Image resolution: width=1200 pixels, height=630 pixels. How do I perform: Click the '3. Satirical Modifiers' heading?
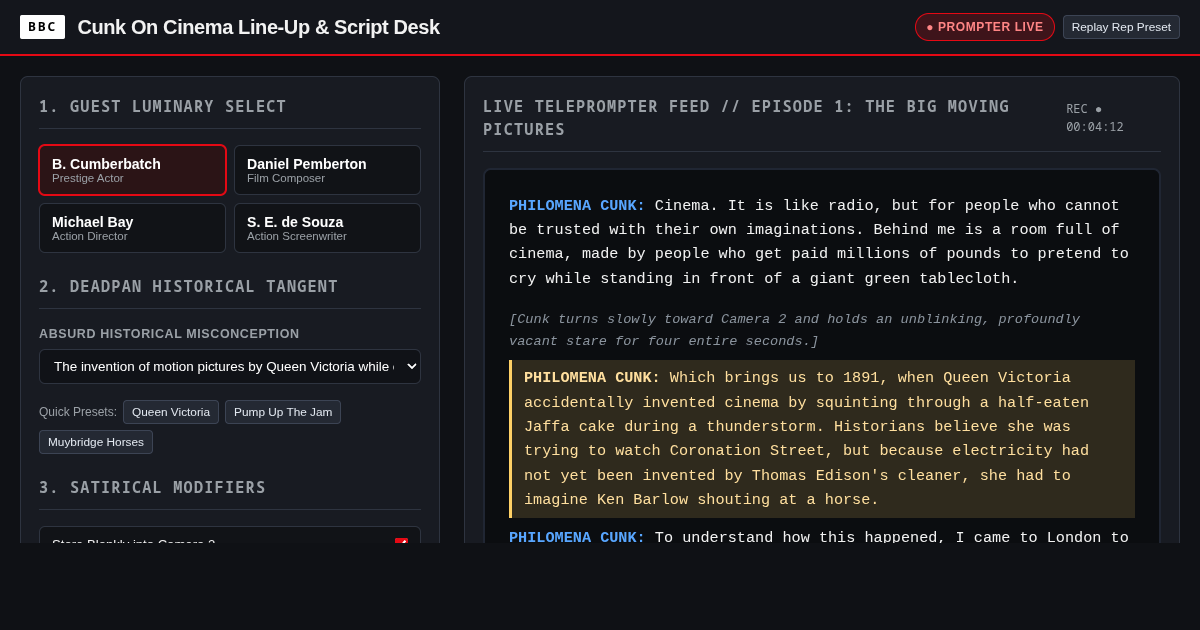tap(153, 488)
